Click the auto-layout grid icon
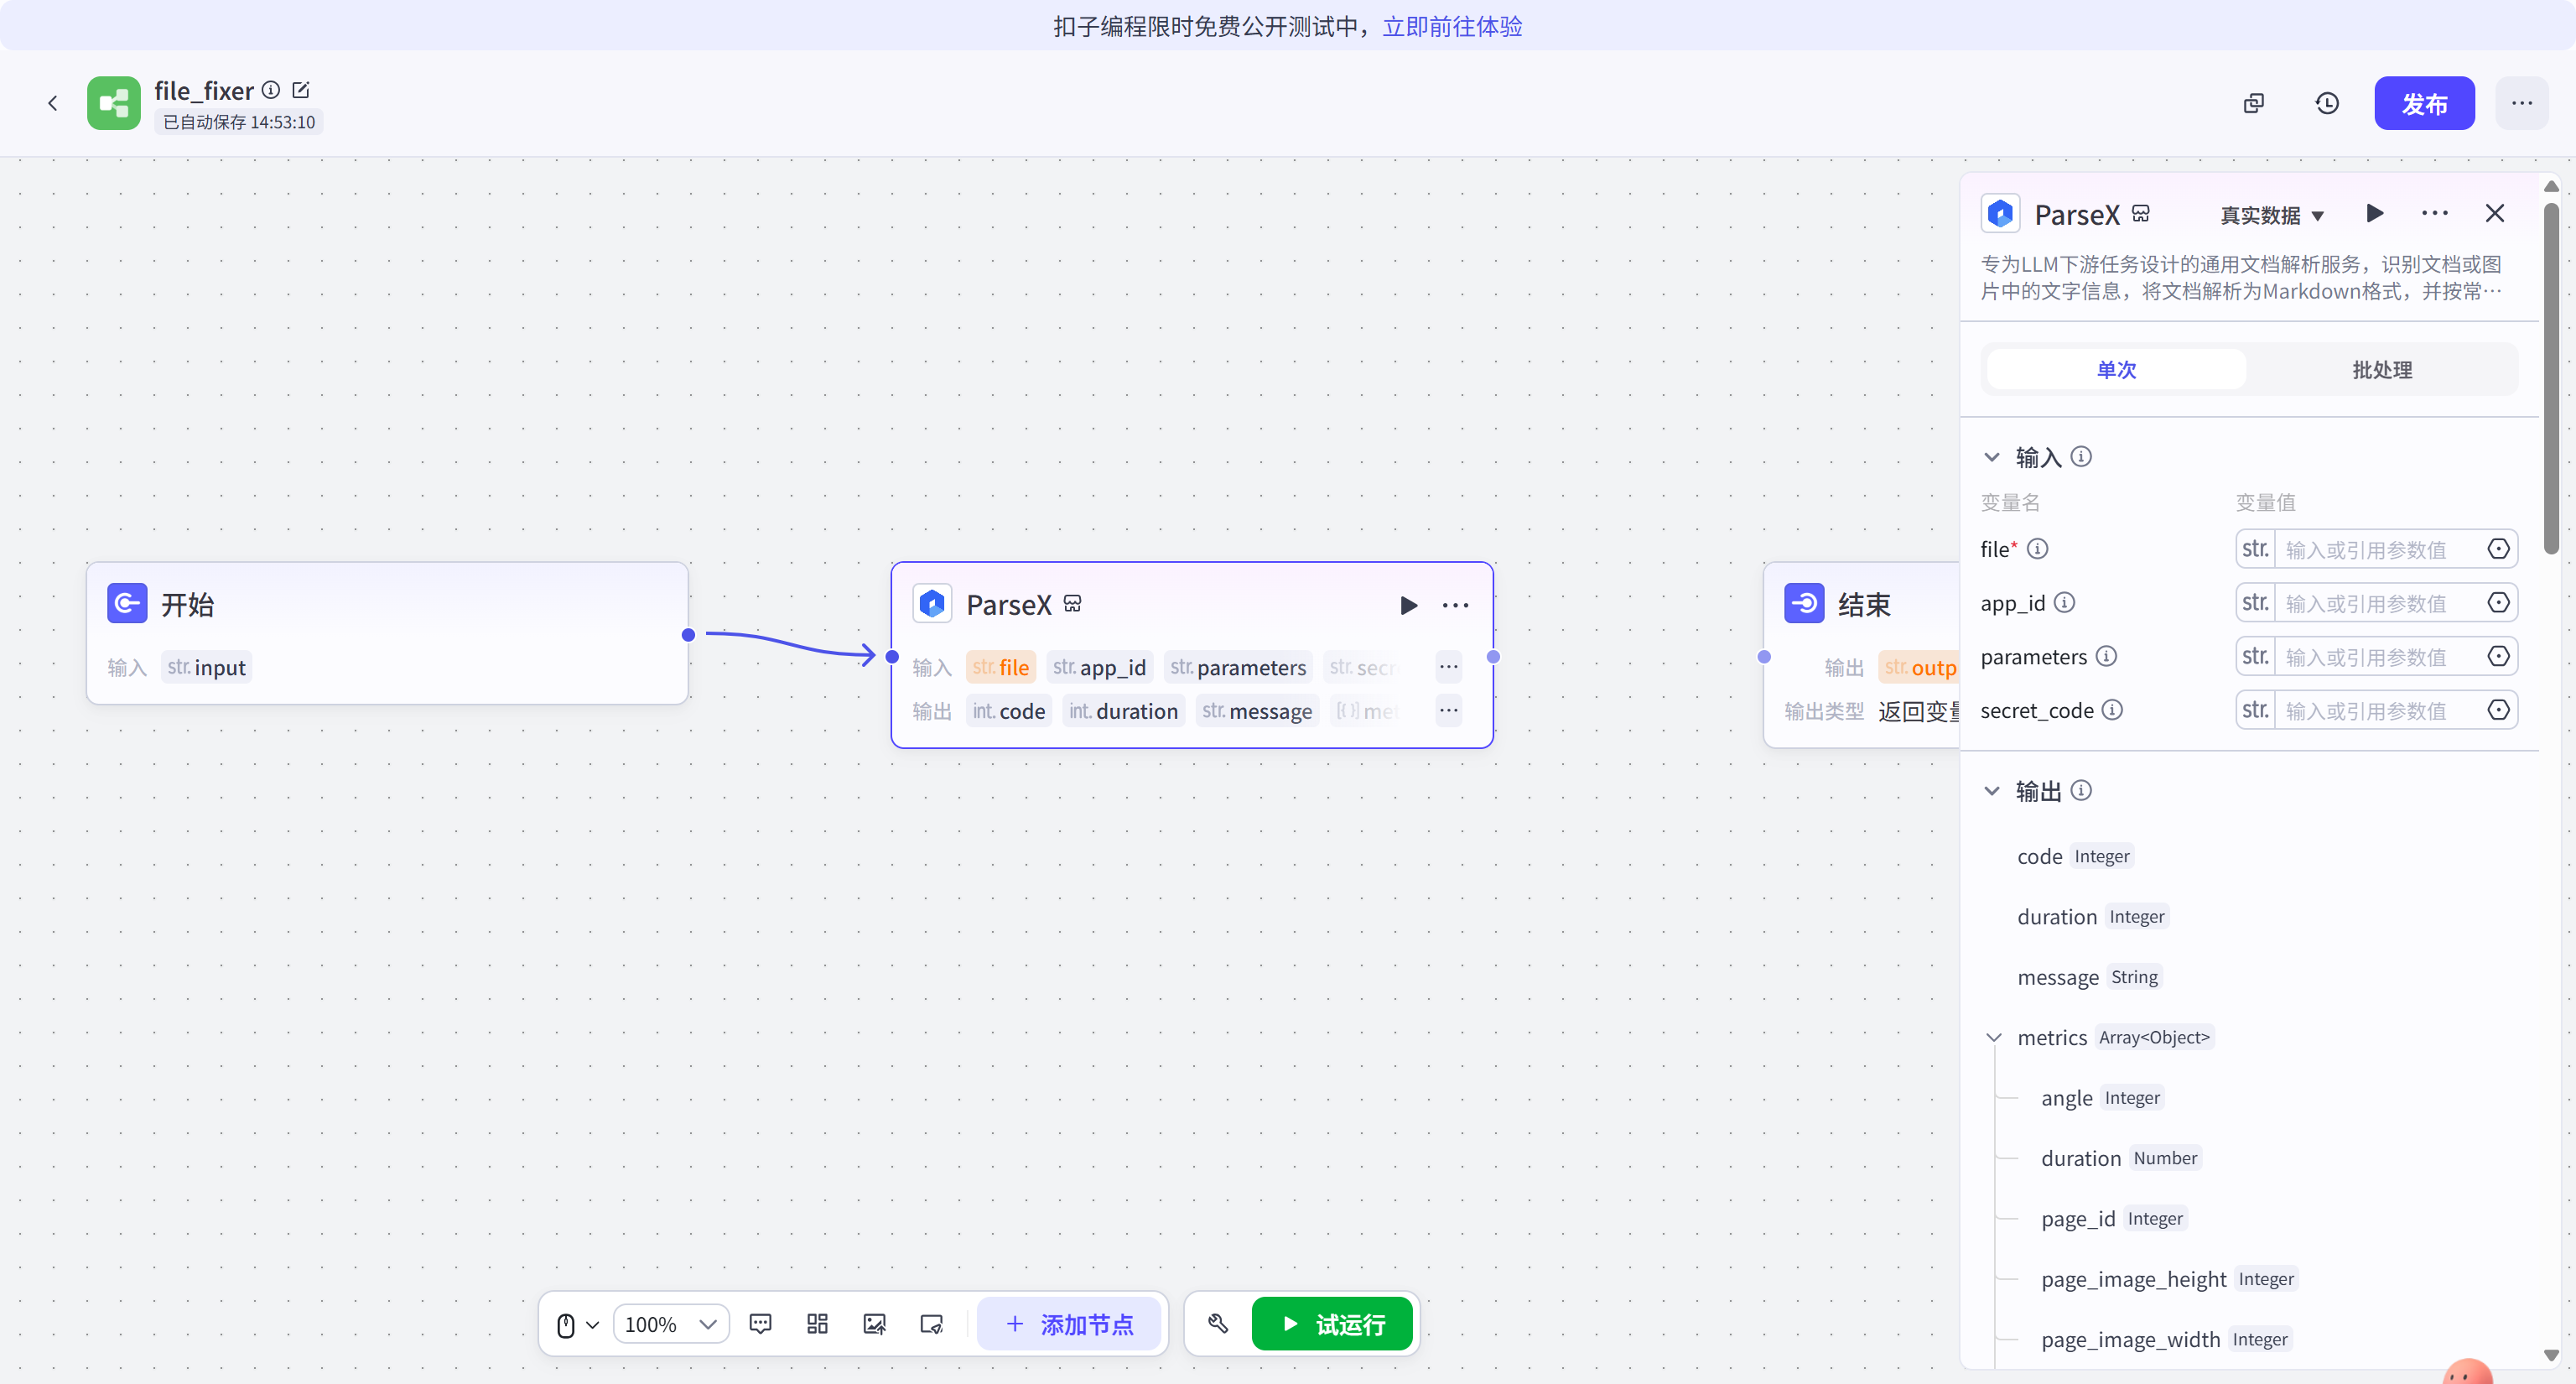This screenshot has width=2576, height=1384. (817, 1324)
